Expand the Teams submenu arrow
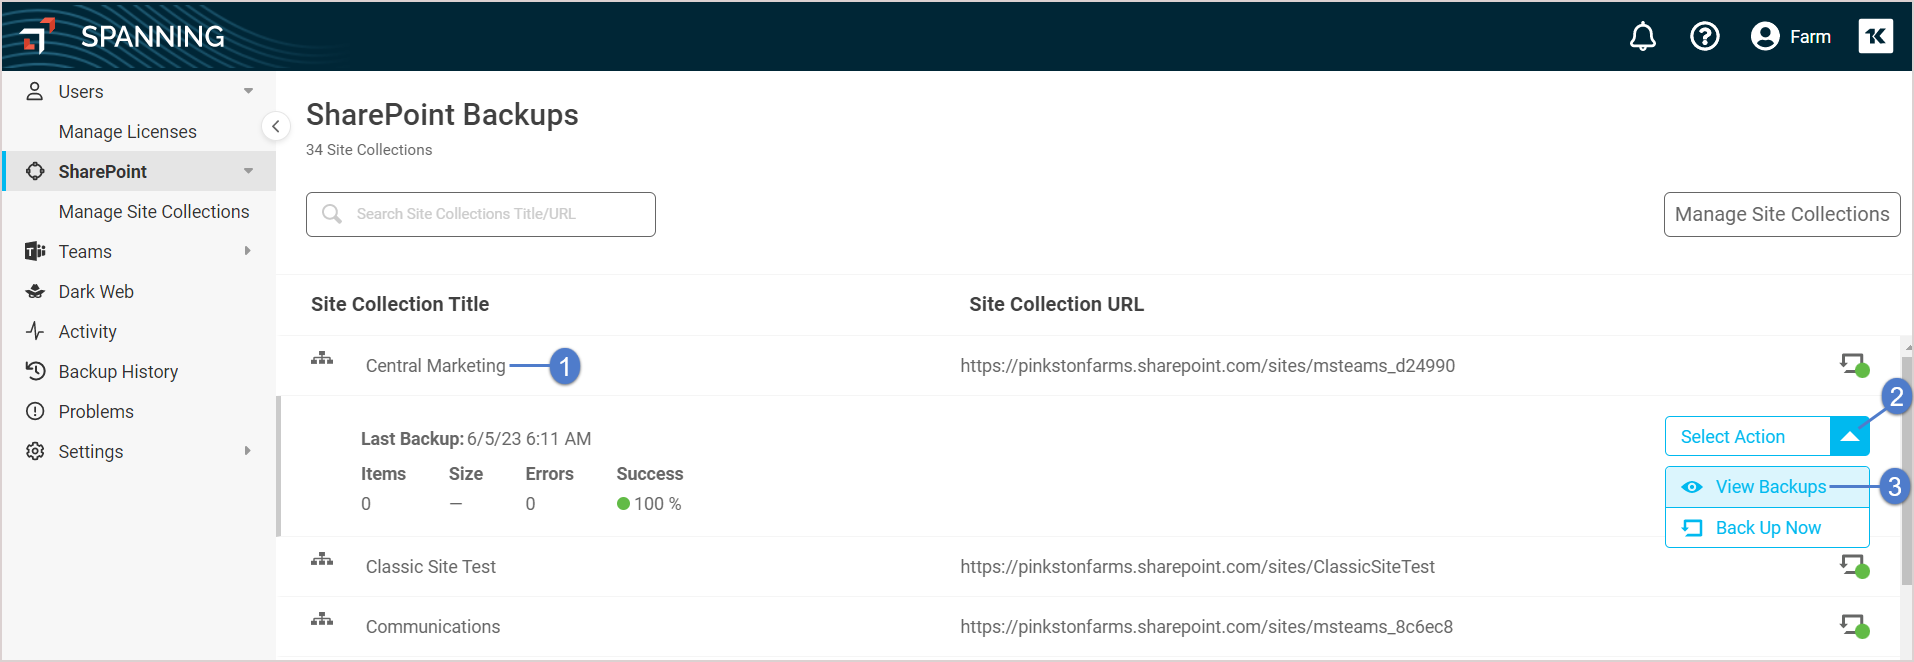The image size is (1914, 662). tap(248, 251)
